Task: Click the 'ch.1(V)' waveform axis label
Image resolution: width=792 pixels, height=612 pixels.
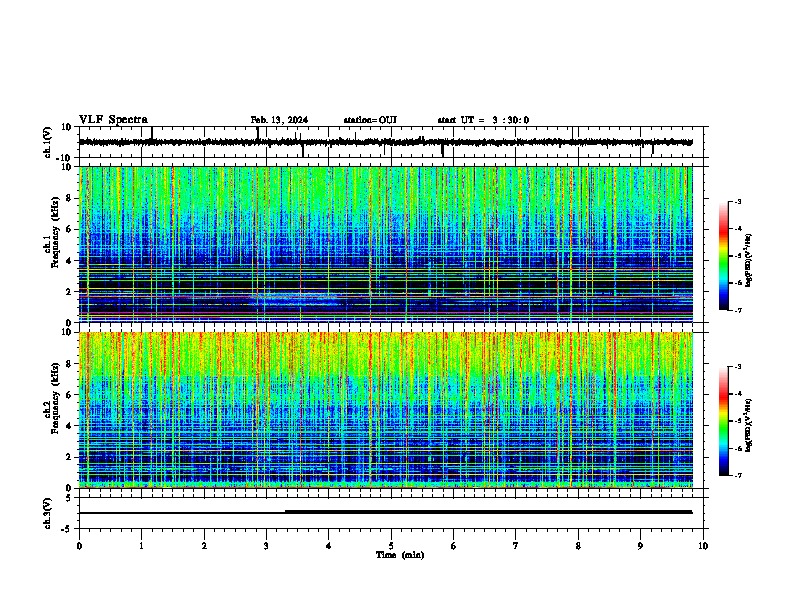Action: click(x=47, y=142)
